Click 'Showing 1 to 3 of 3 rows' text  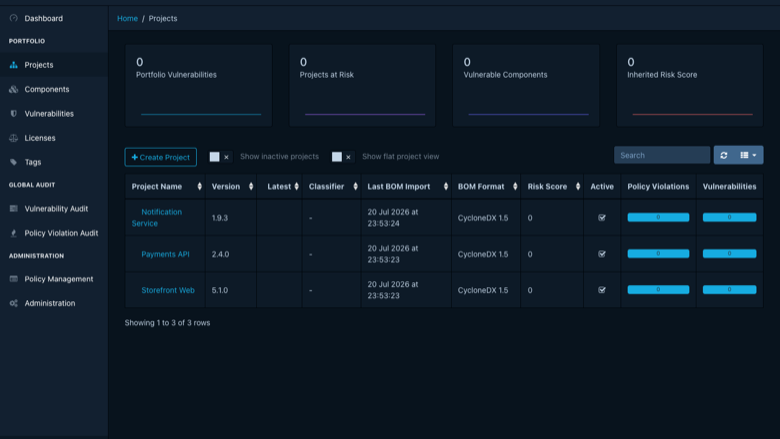pyautogui.click(x=167, y=323)
